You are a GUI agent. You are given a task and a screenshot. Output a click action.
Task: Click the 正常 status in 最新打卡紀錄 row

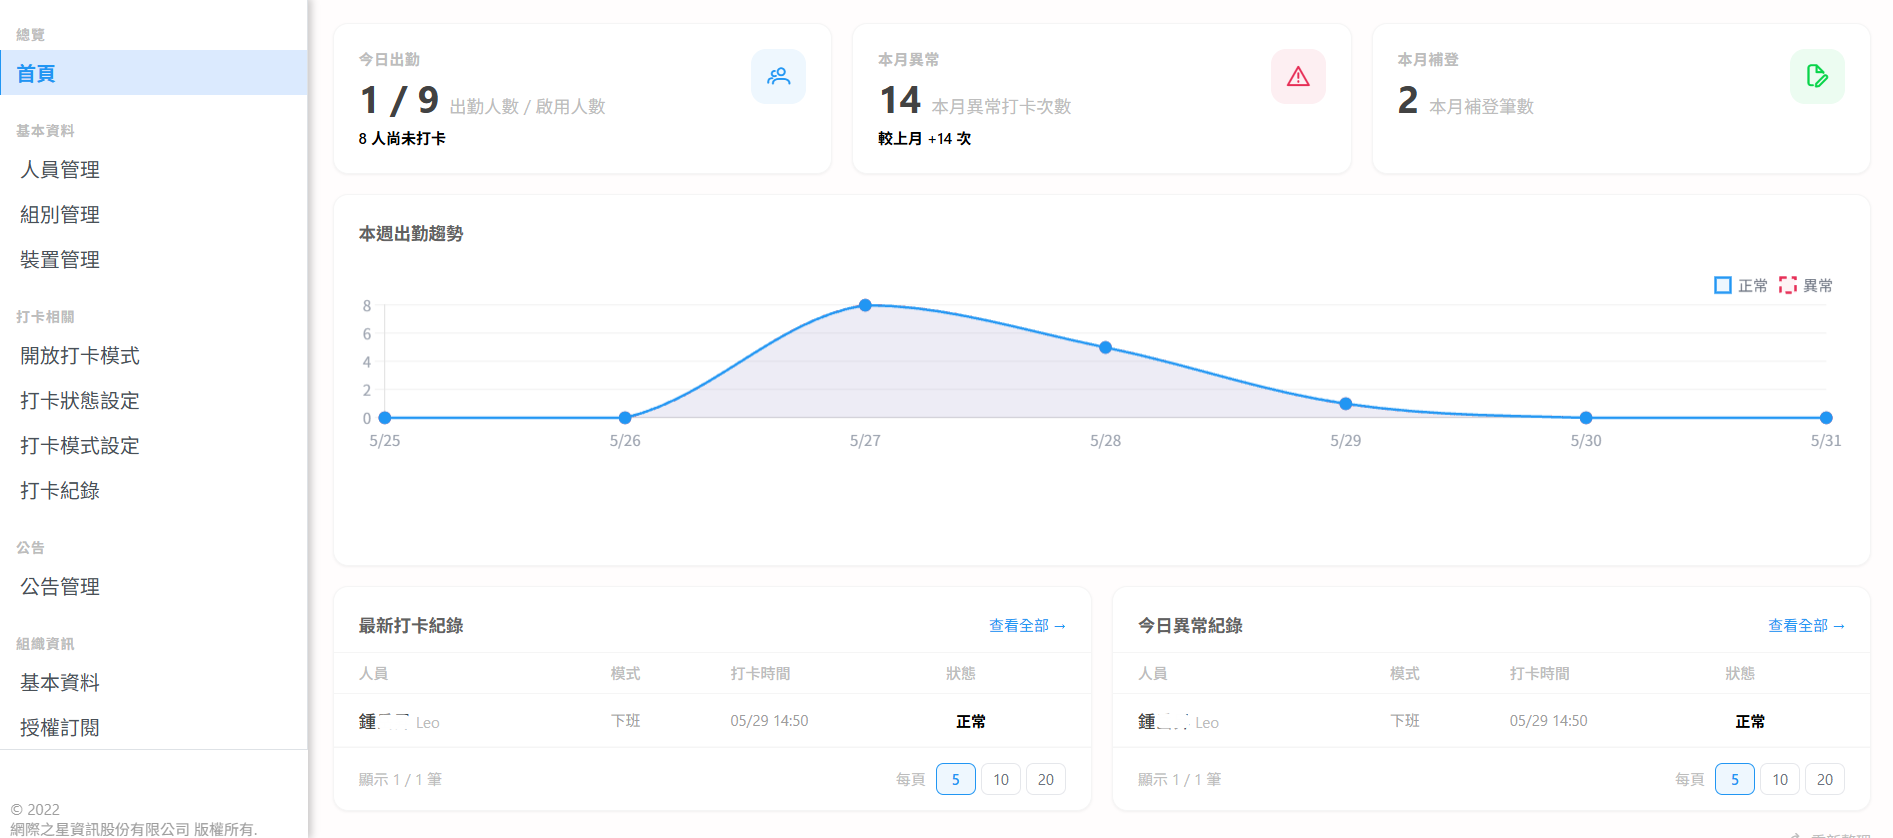(x=971, y=721)
